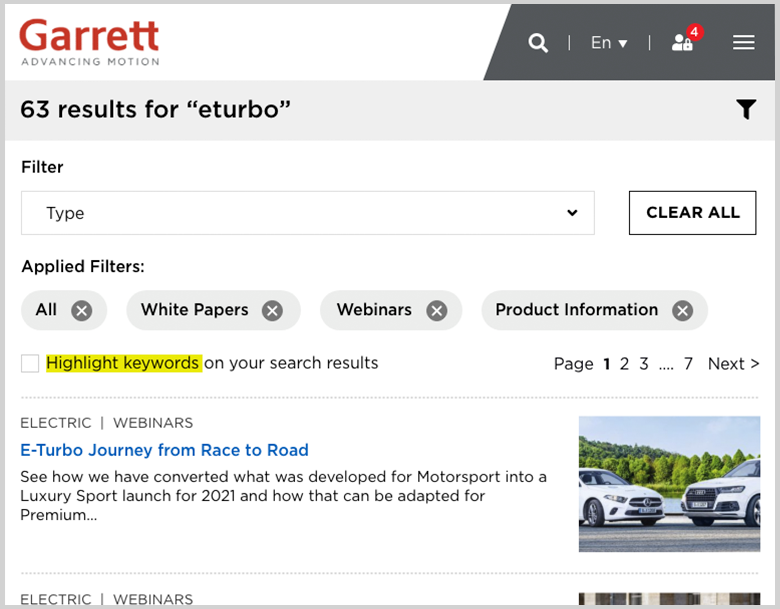The image size is (780, 609).
Task: Click the filter funnel icon
Action: point(746,110)
